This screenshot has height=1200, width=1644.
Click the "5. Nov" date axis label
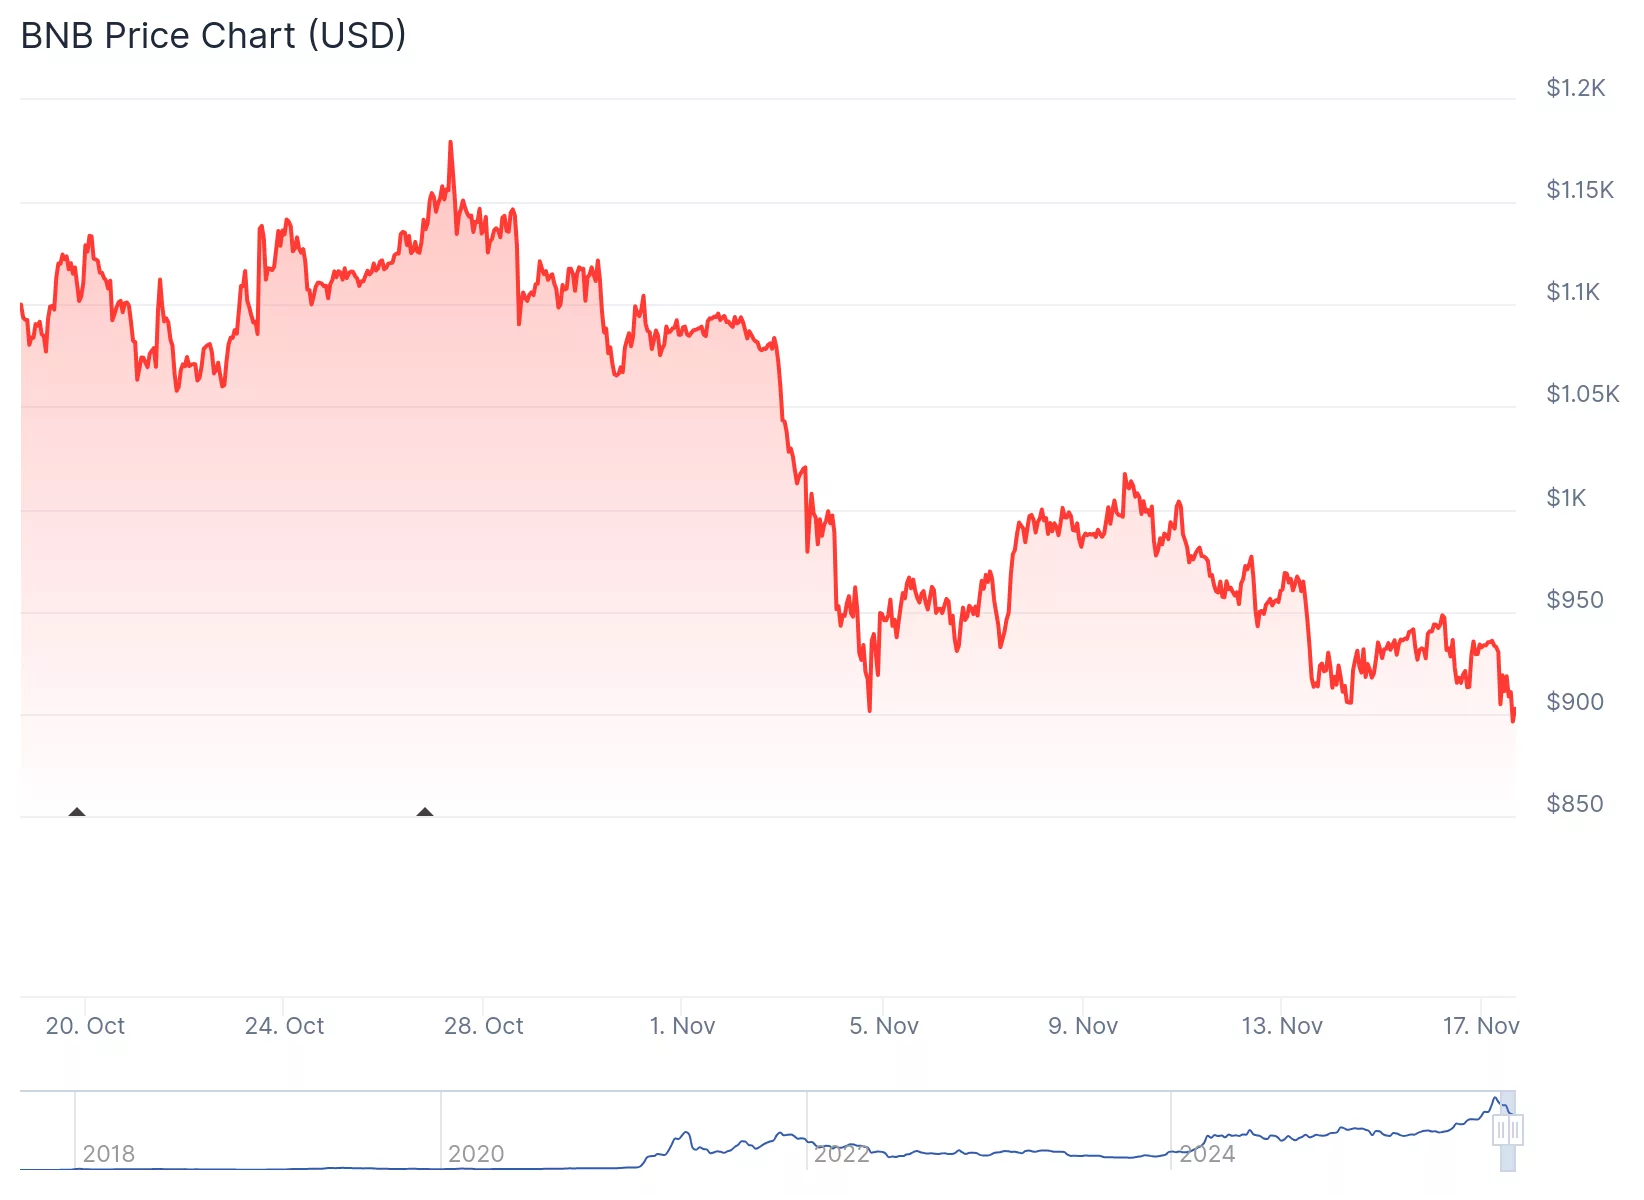click(x=883, y=1026)
